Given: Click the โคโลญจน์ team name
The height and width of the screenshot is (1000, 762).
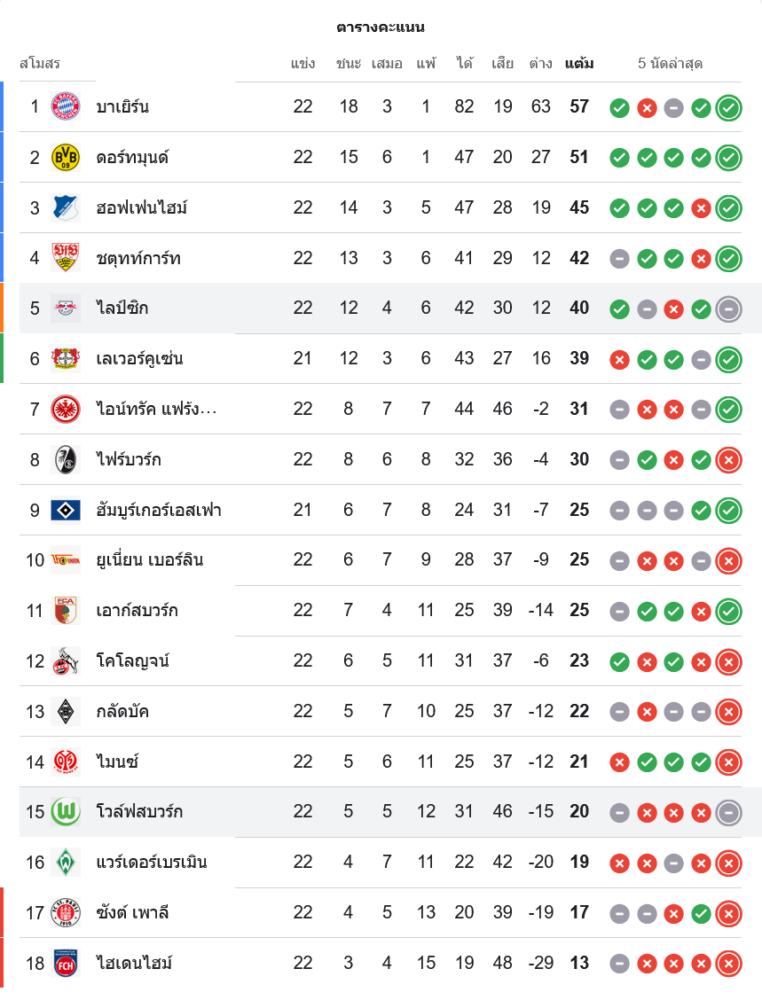Looking at the screenshot, I should click(x=133, y=660).
